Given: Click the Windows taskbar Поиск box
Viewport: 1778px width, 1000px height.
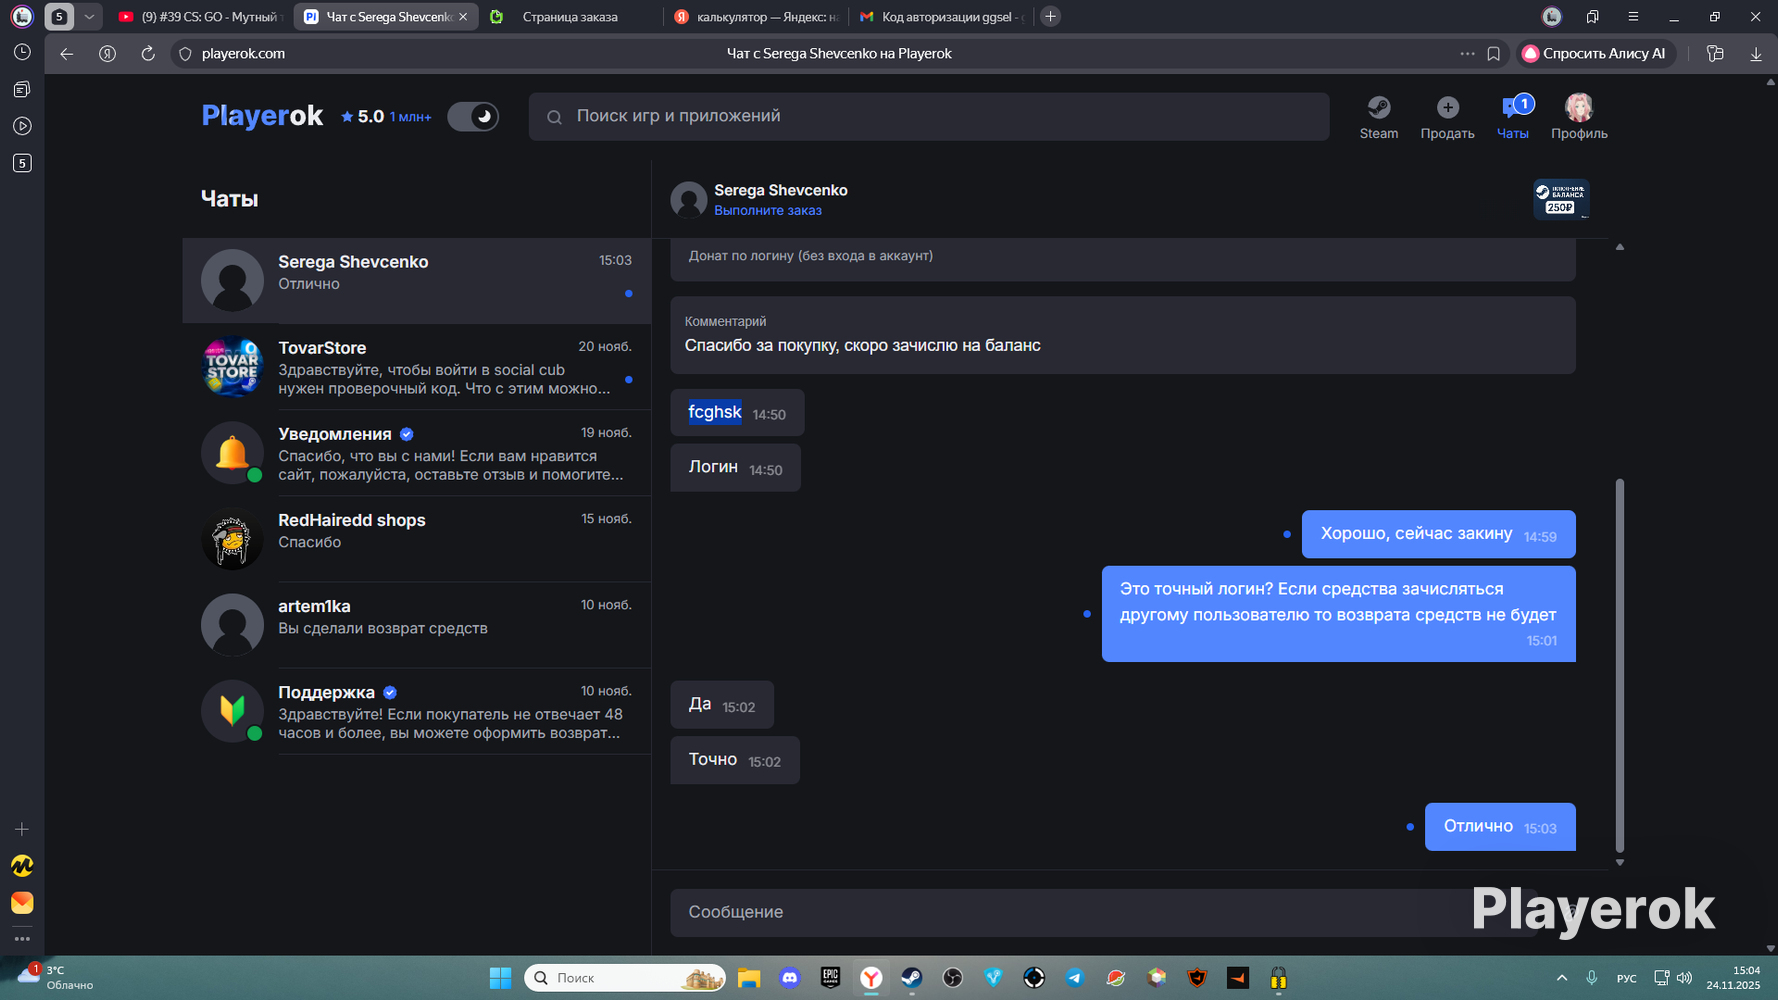Looking at the screenshot, I should tap(625, 978).
